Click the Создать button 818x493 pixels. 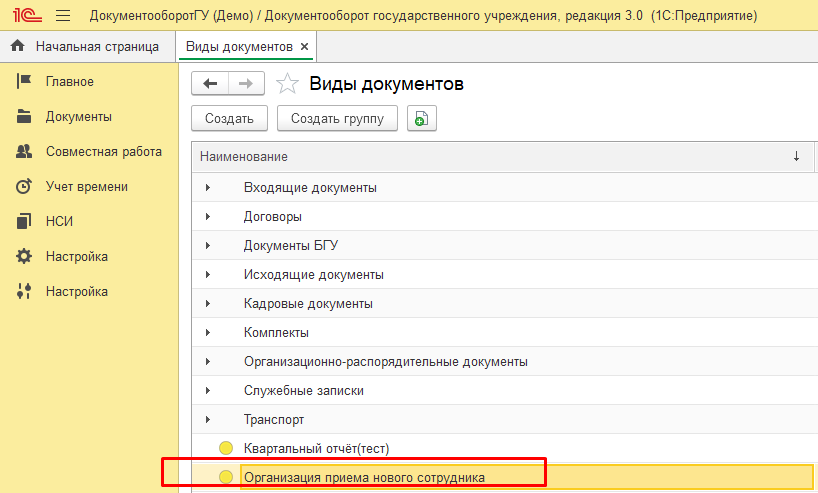(x=230, y=118)
